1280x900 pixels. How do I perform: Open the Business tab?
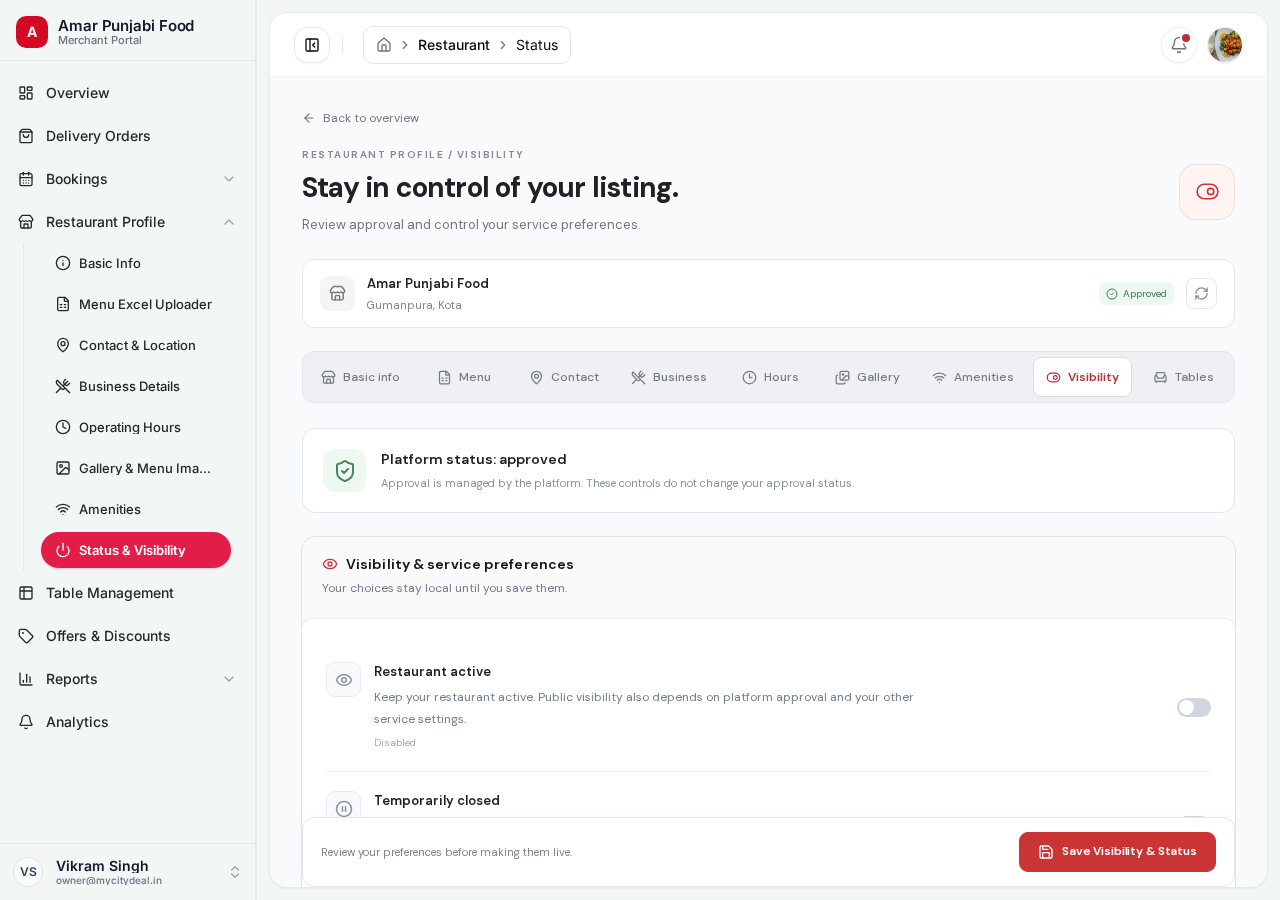(669, 377)
